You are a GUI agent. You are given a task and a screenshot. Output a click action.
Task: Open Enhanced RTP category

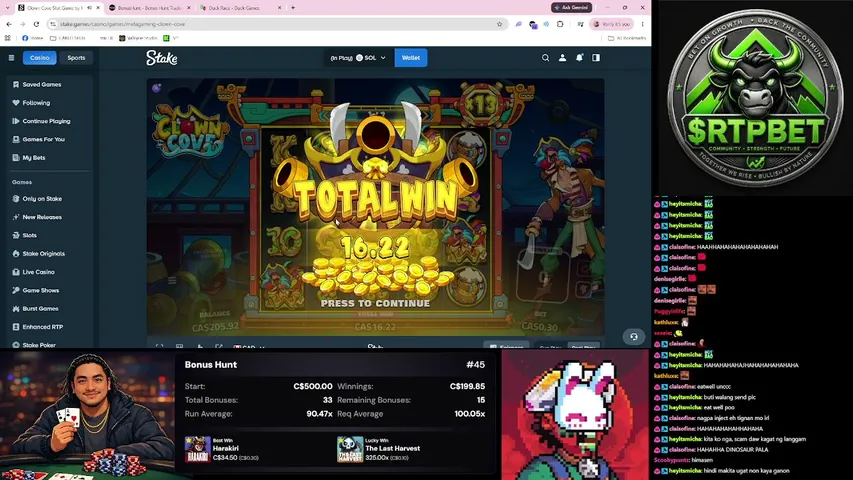tap(42, 327)
